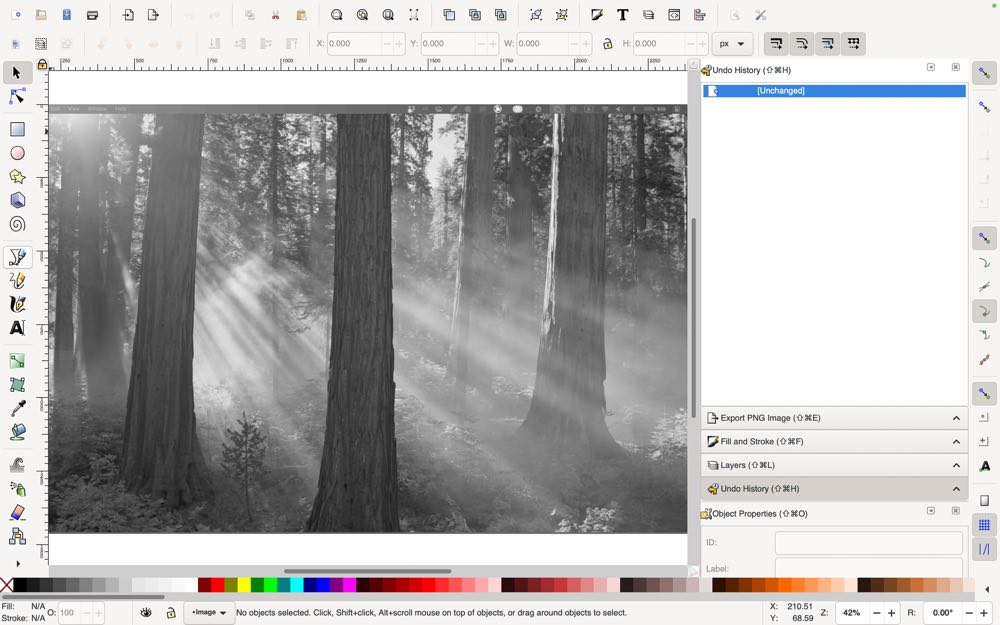This screenshot has height=625, width=1000.
Task: Open the px units dropdown
Action: pos(732,43)
